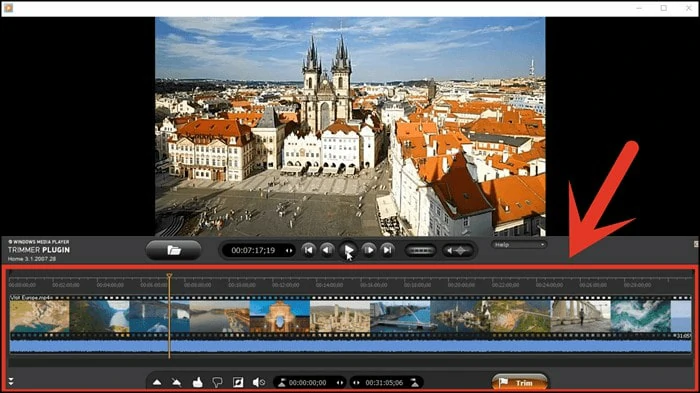
Task: Open a media file with the folder button
Action: (x=173, y=250)
